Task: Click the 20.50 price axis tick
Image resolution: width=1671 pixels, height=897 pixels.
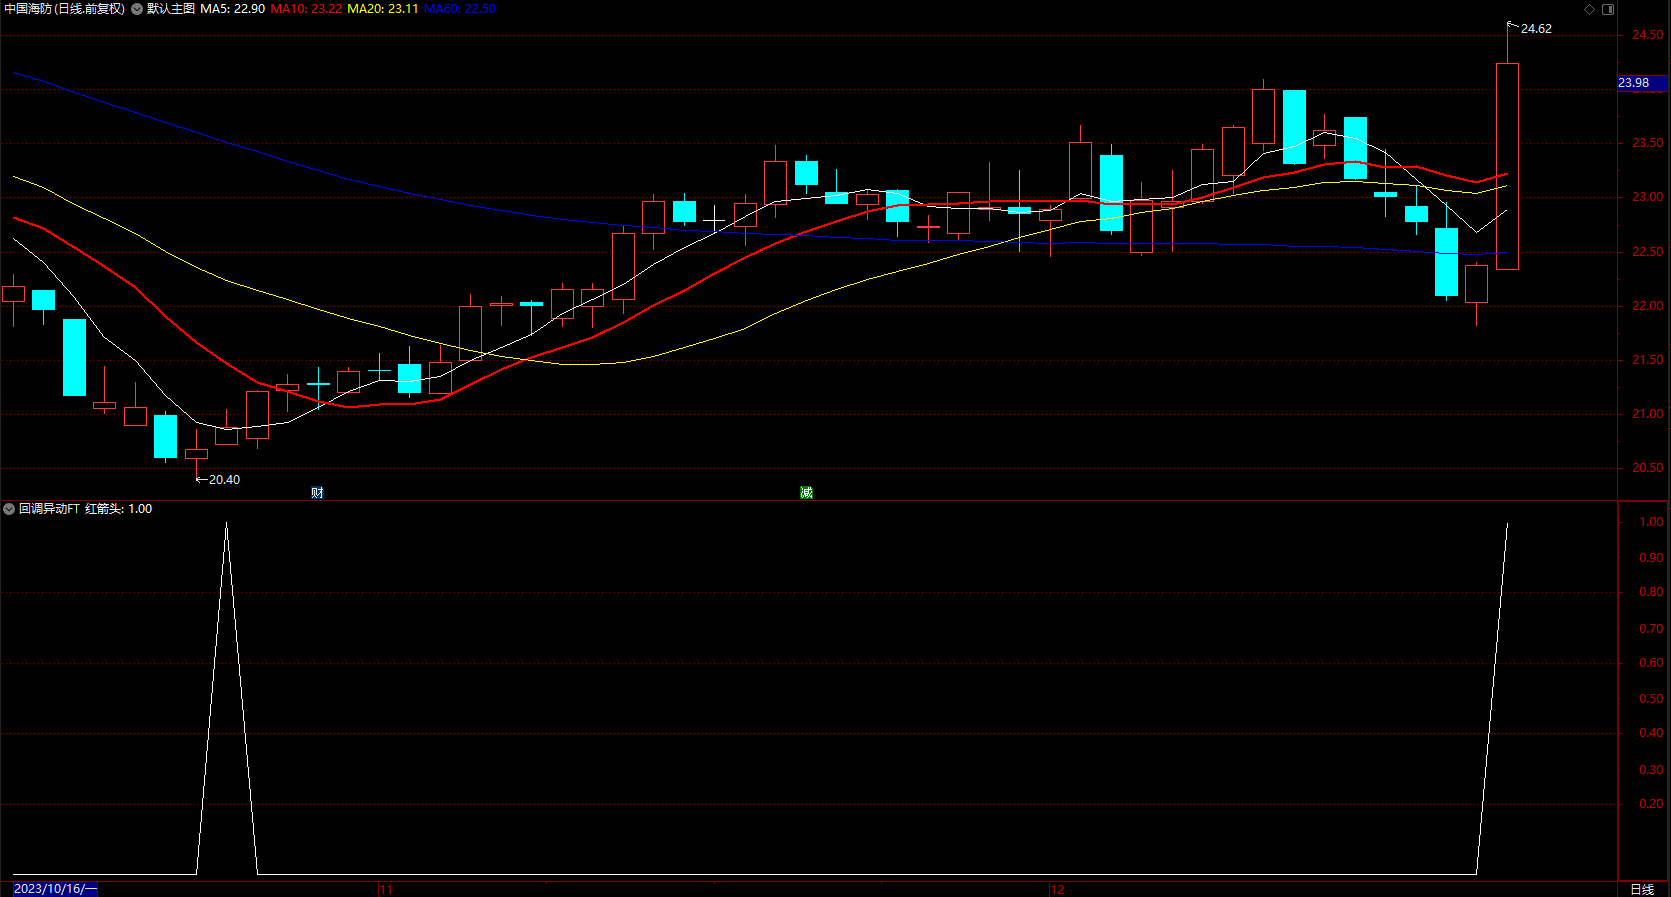Action: point(1648,468)
